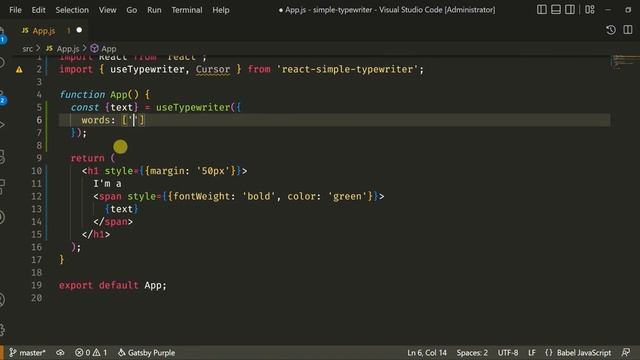Open the File menu
This screenshot has height=360, width=640.
(x=15, y=10)
